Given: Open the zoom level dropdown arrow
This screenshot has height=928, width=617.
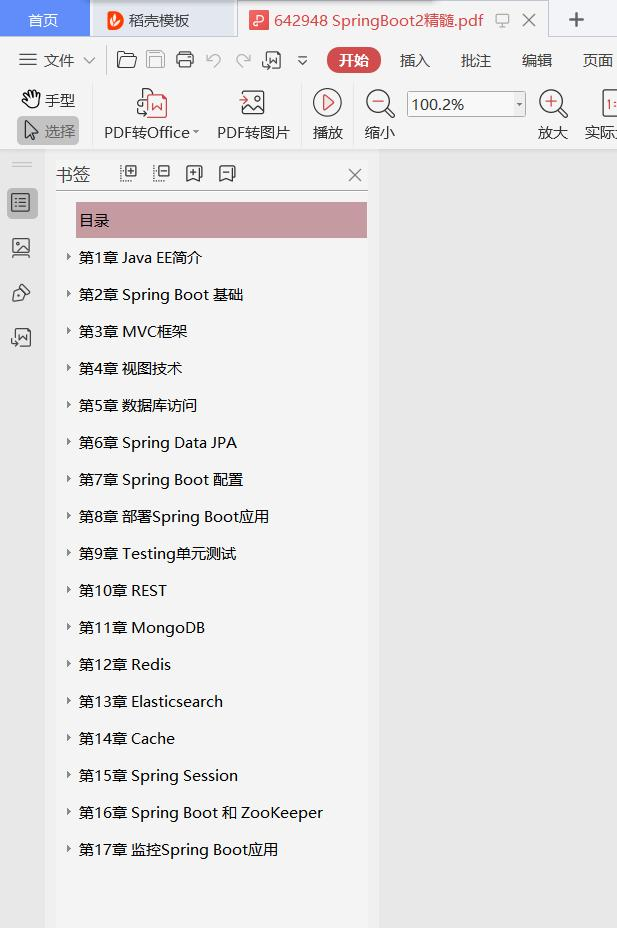Looking at the screenshot, I should click(519, 104).
